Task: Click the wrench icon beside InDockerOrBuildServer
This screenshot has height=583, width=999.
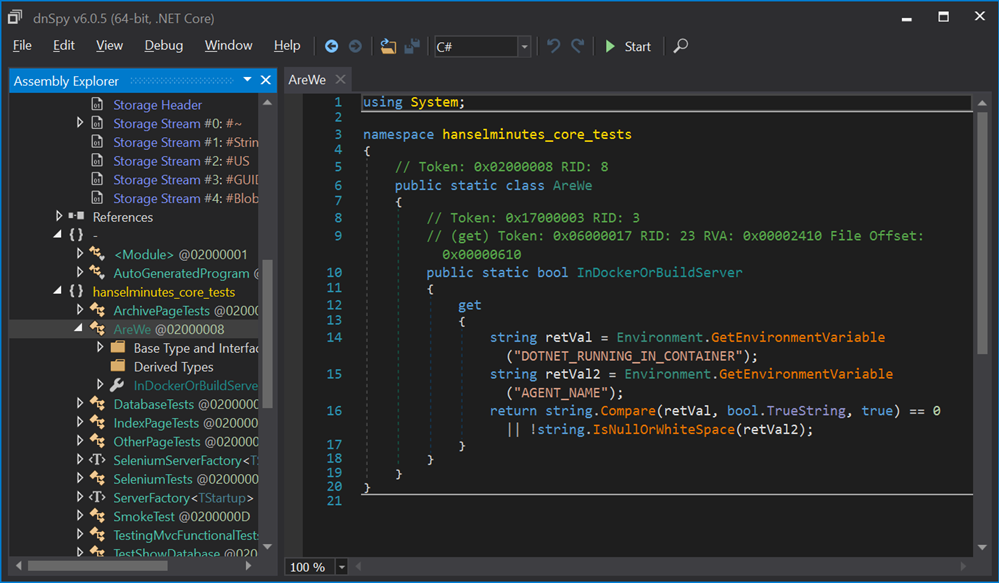Action: pos(117,385)
